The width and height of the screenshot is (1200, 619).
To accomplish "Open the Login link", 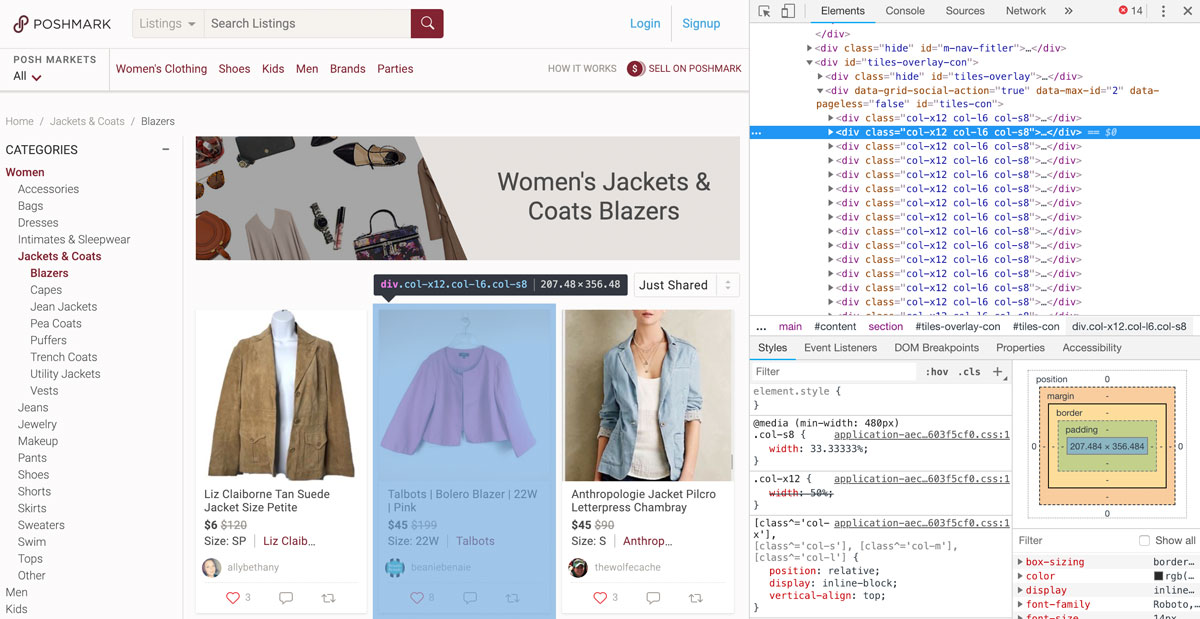I will [x=645, y=23].
